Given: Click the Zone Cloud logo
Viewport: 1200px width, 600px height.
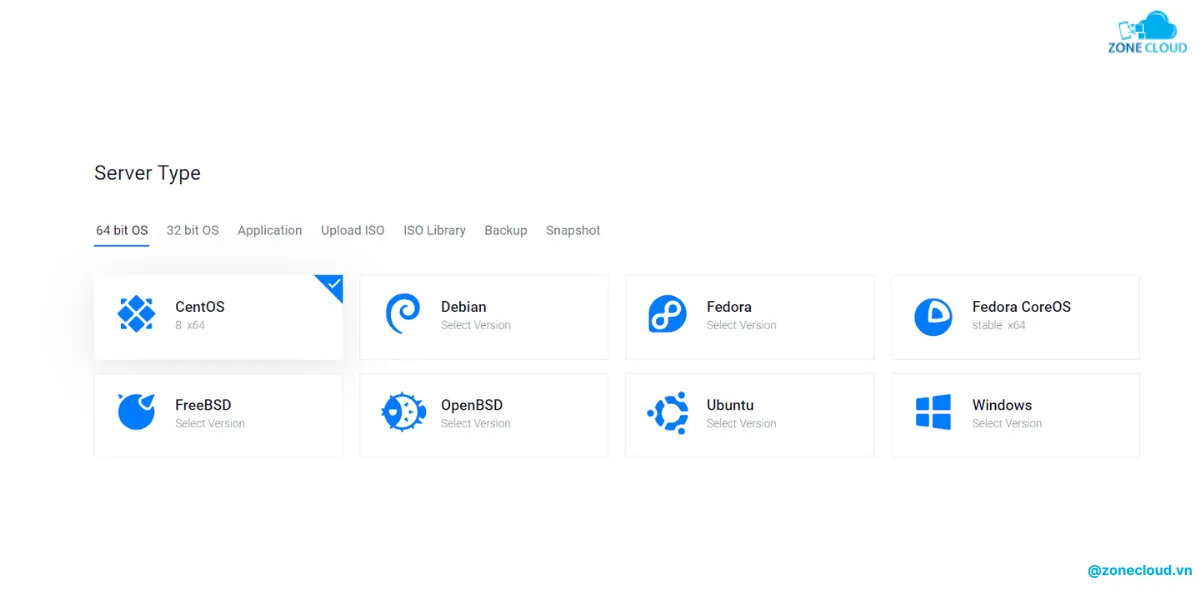Looking at the screenshot, I should [1146, 33].
